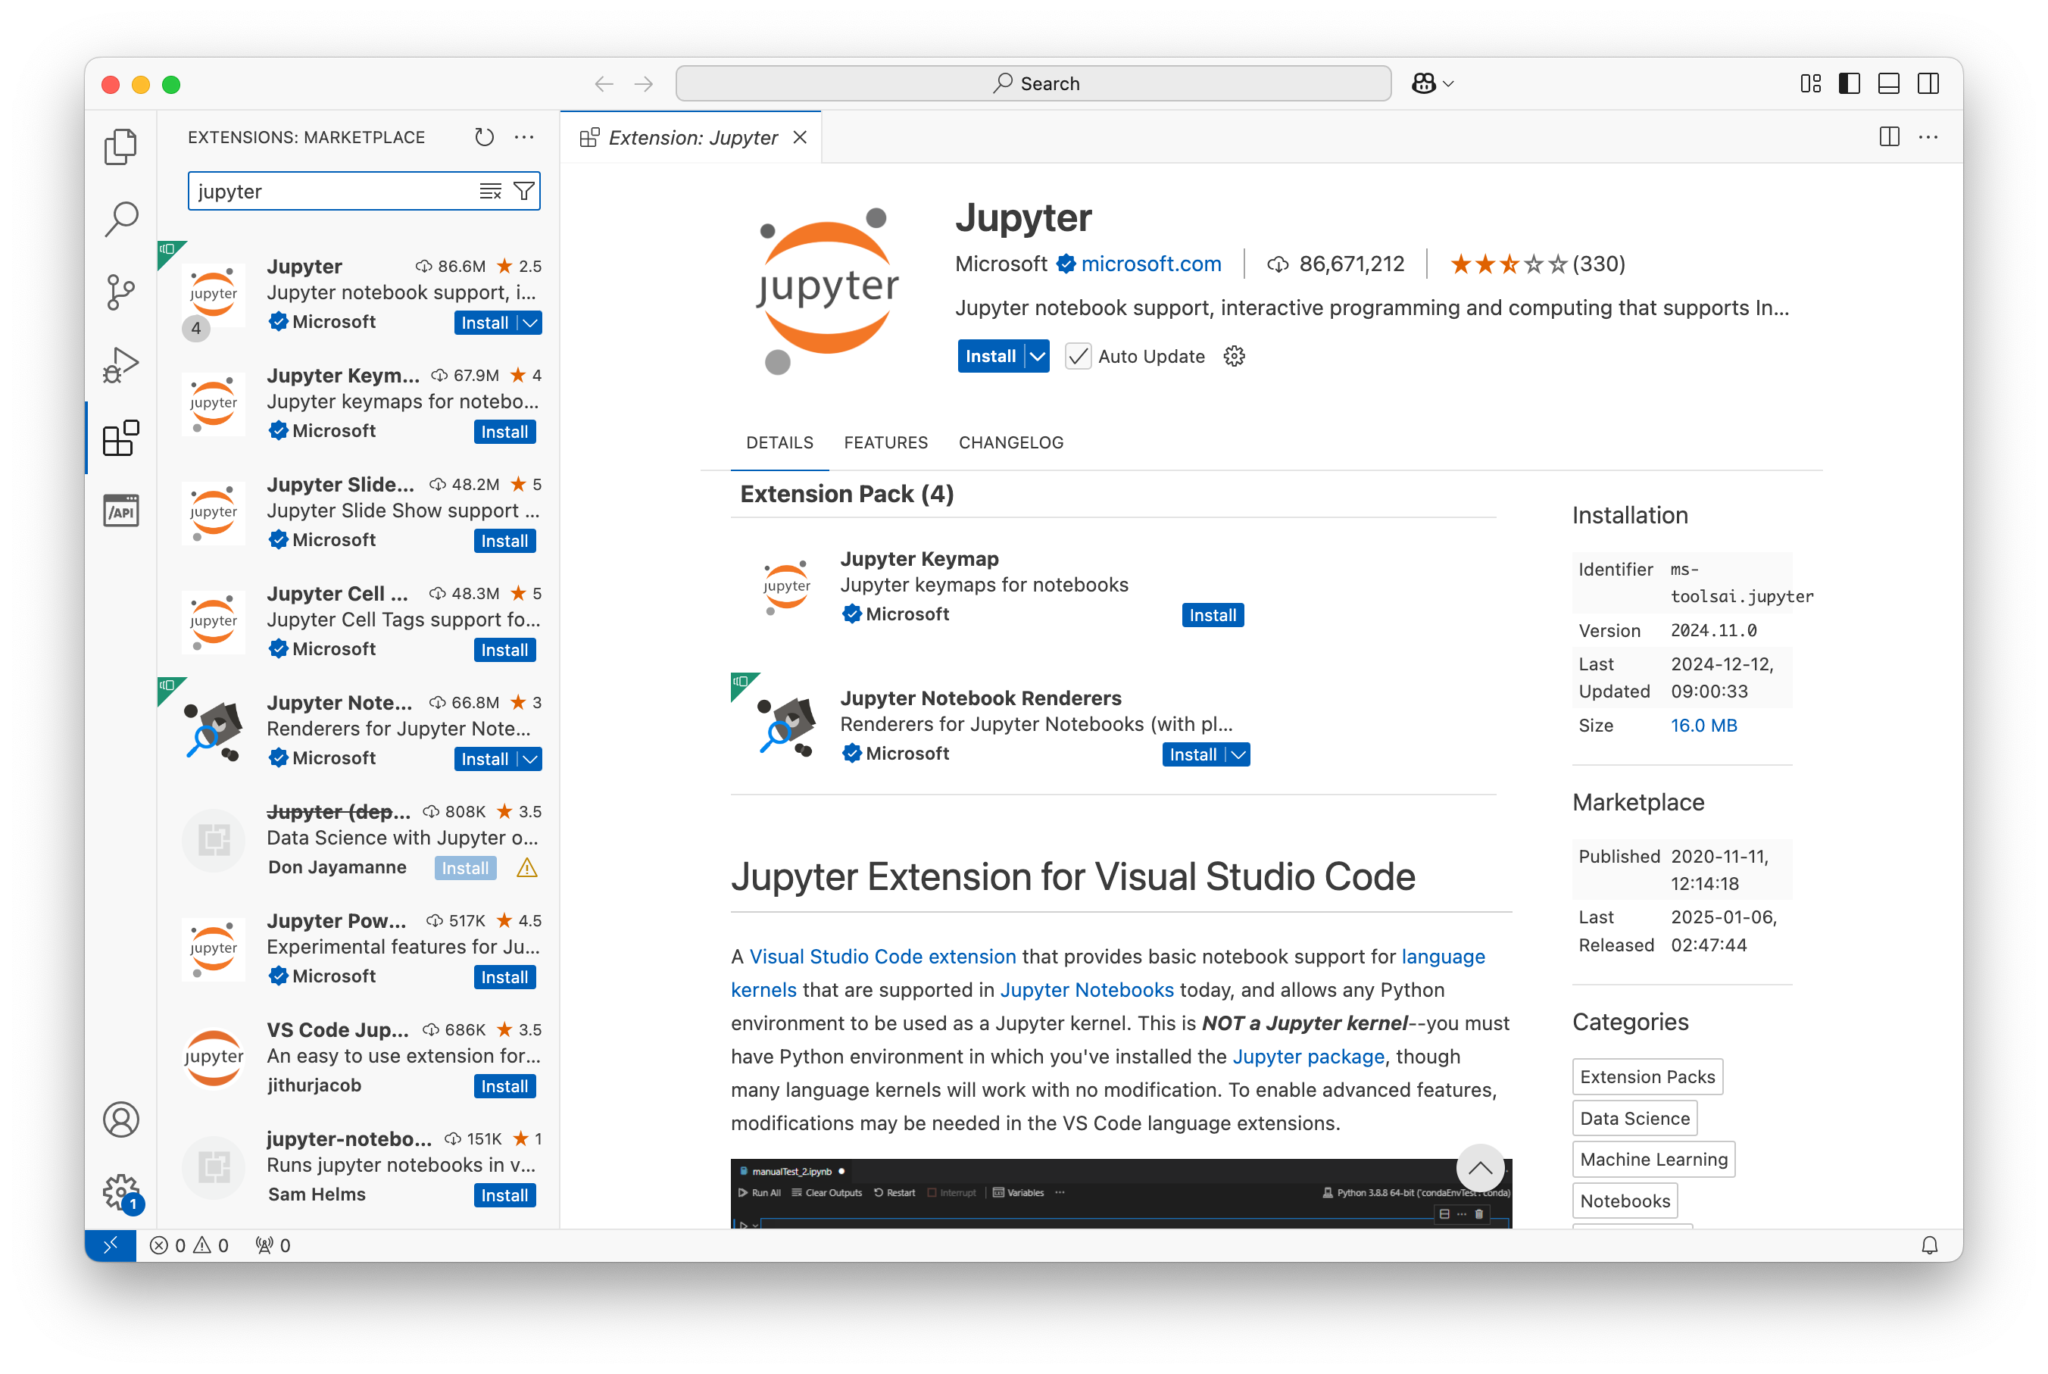
Task: Switch to the FEATURES tab
Action: point(885,442)
